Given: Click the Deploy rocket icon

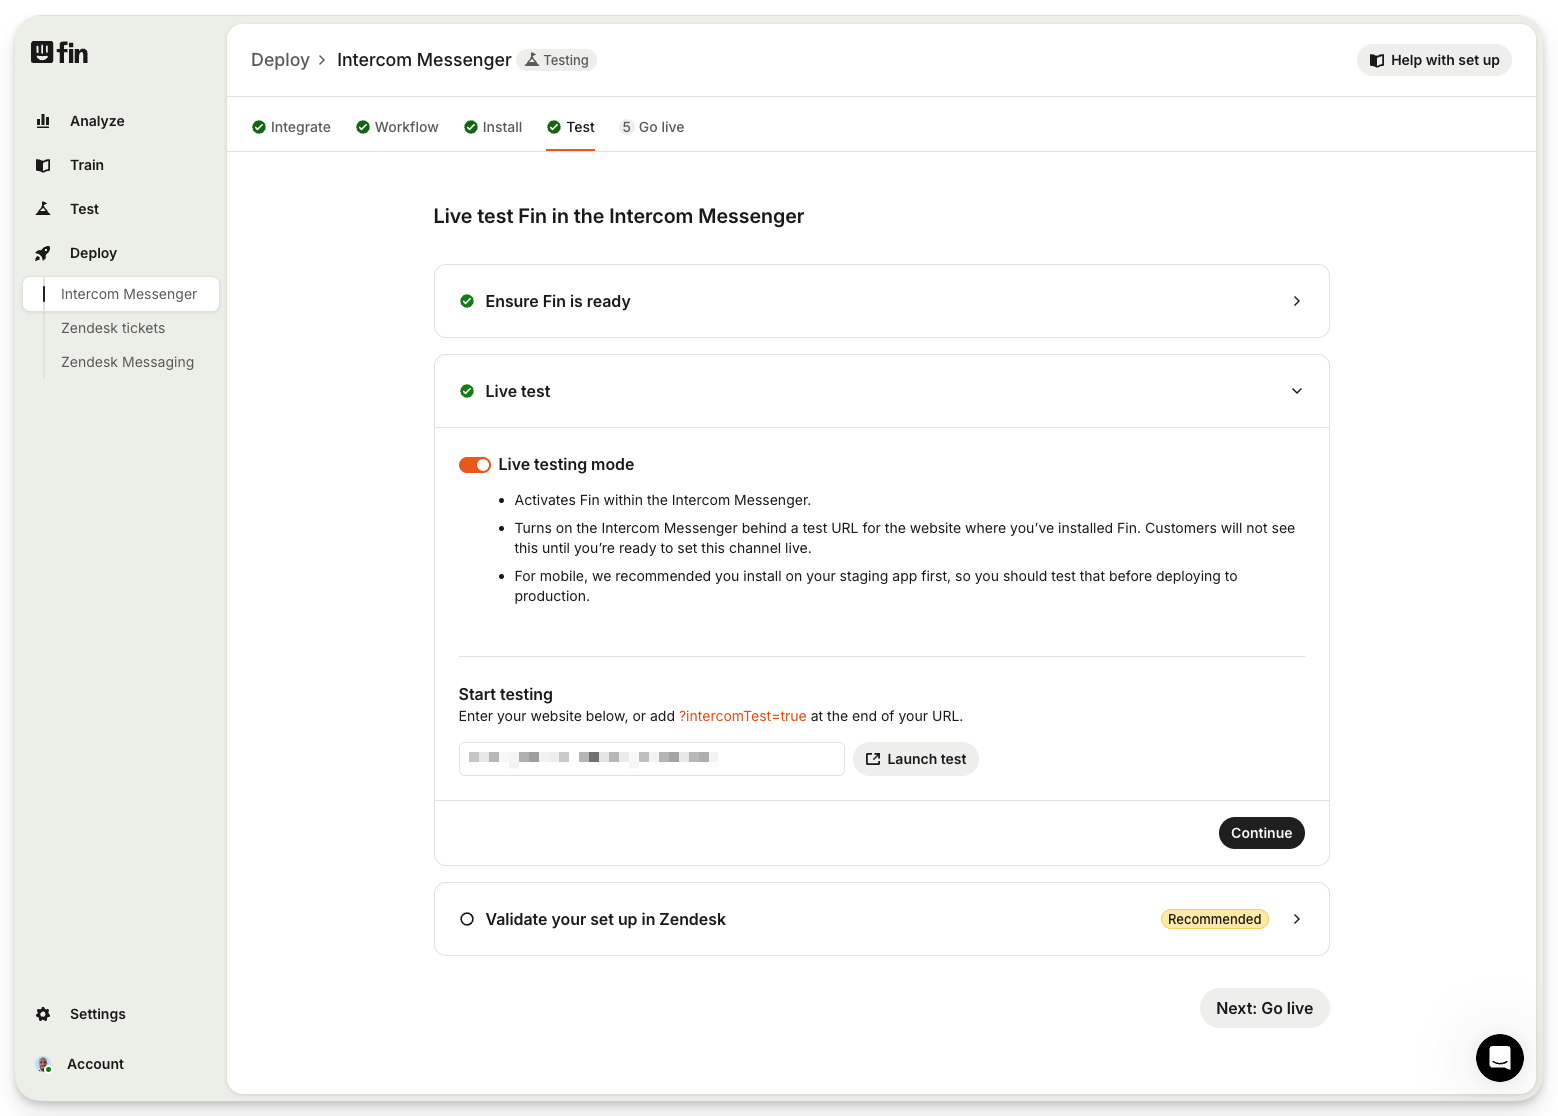Looking at the screenshot, I should tap(43, 253).
